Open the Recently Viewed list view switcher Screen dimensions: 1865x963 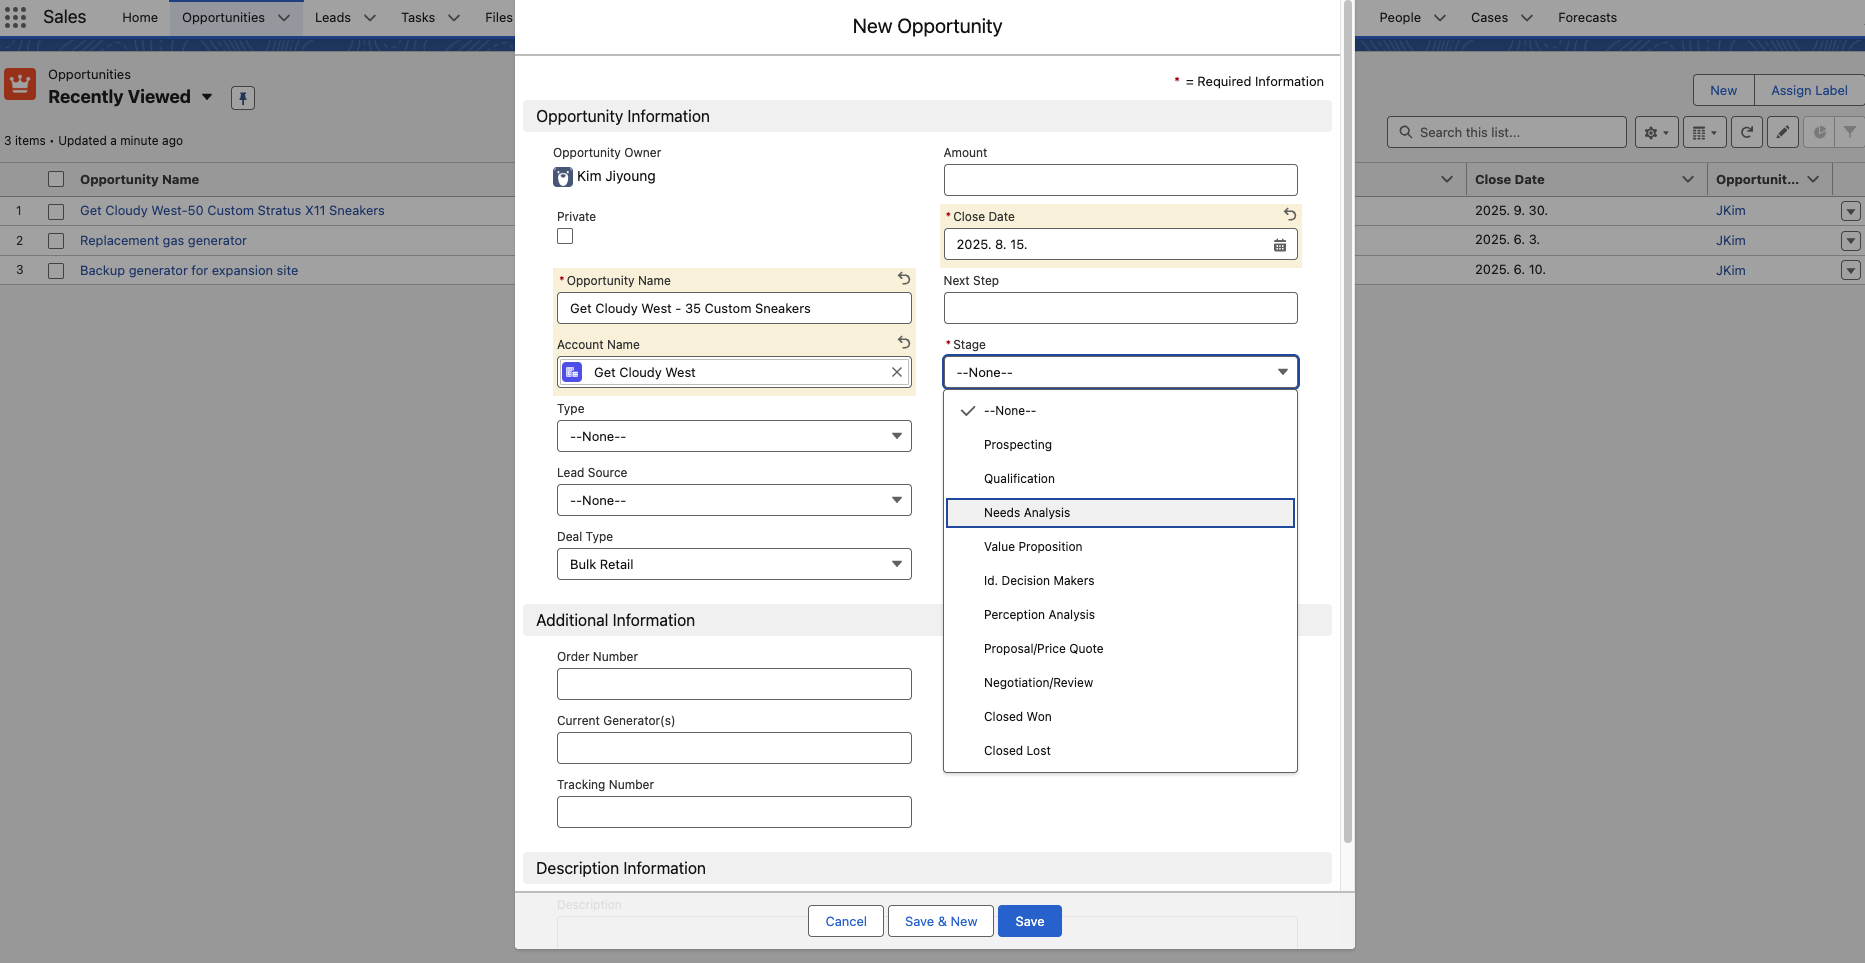(207, 97)
